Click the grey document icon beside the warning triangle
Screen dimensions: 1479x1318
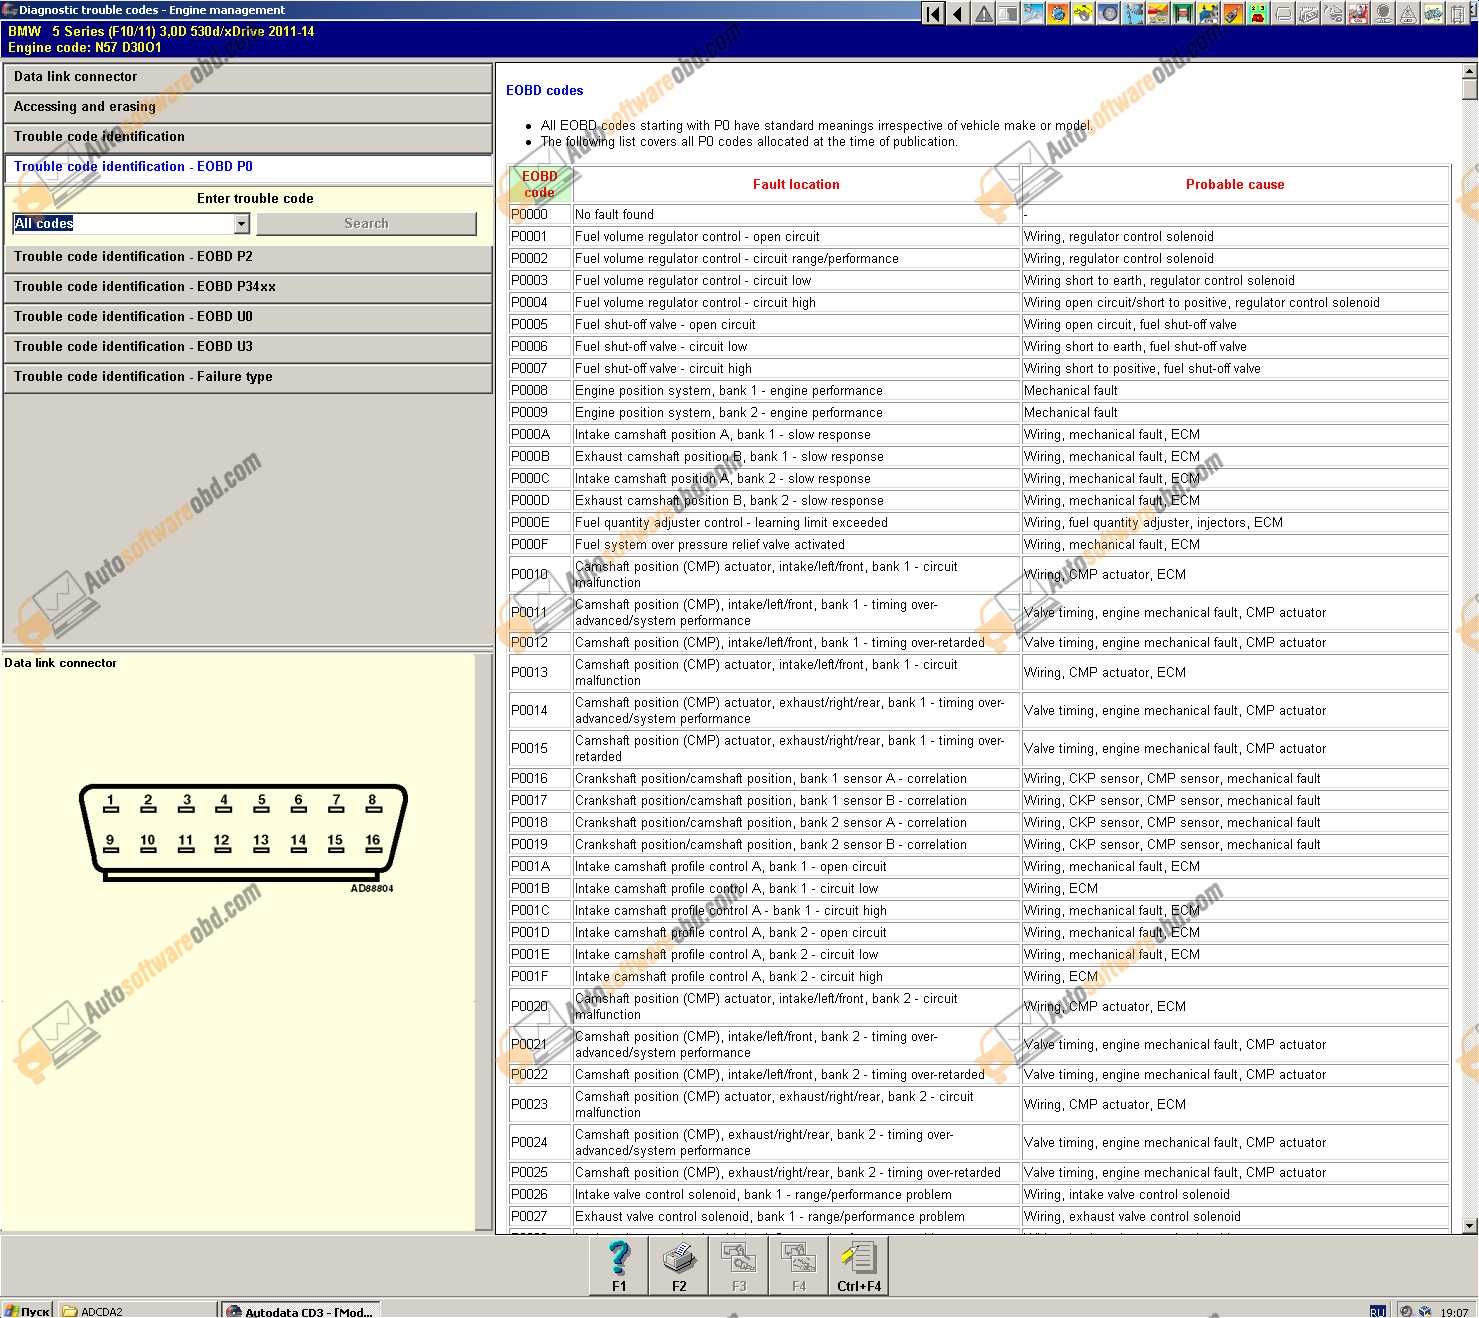(x=1008, y=14)
